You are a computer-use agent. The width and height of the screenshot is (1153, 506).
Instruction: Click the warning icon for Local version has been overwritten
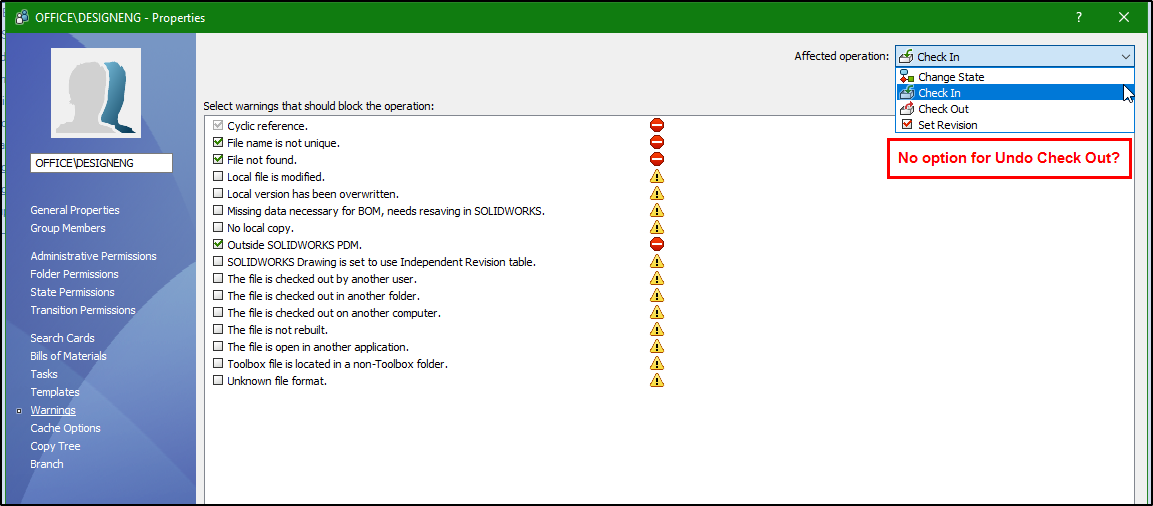tap(657, 193)
